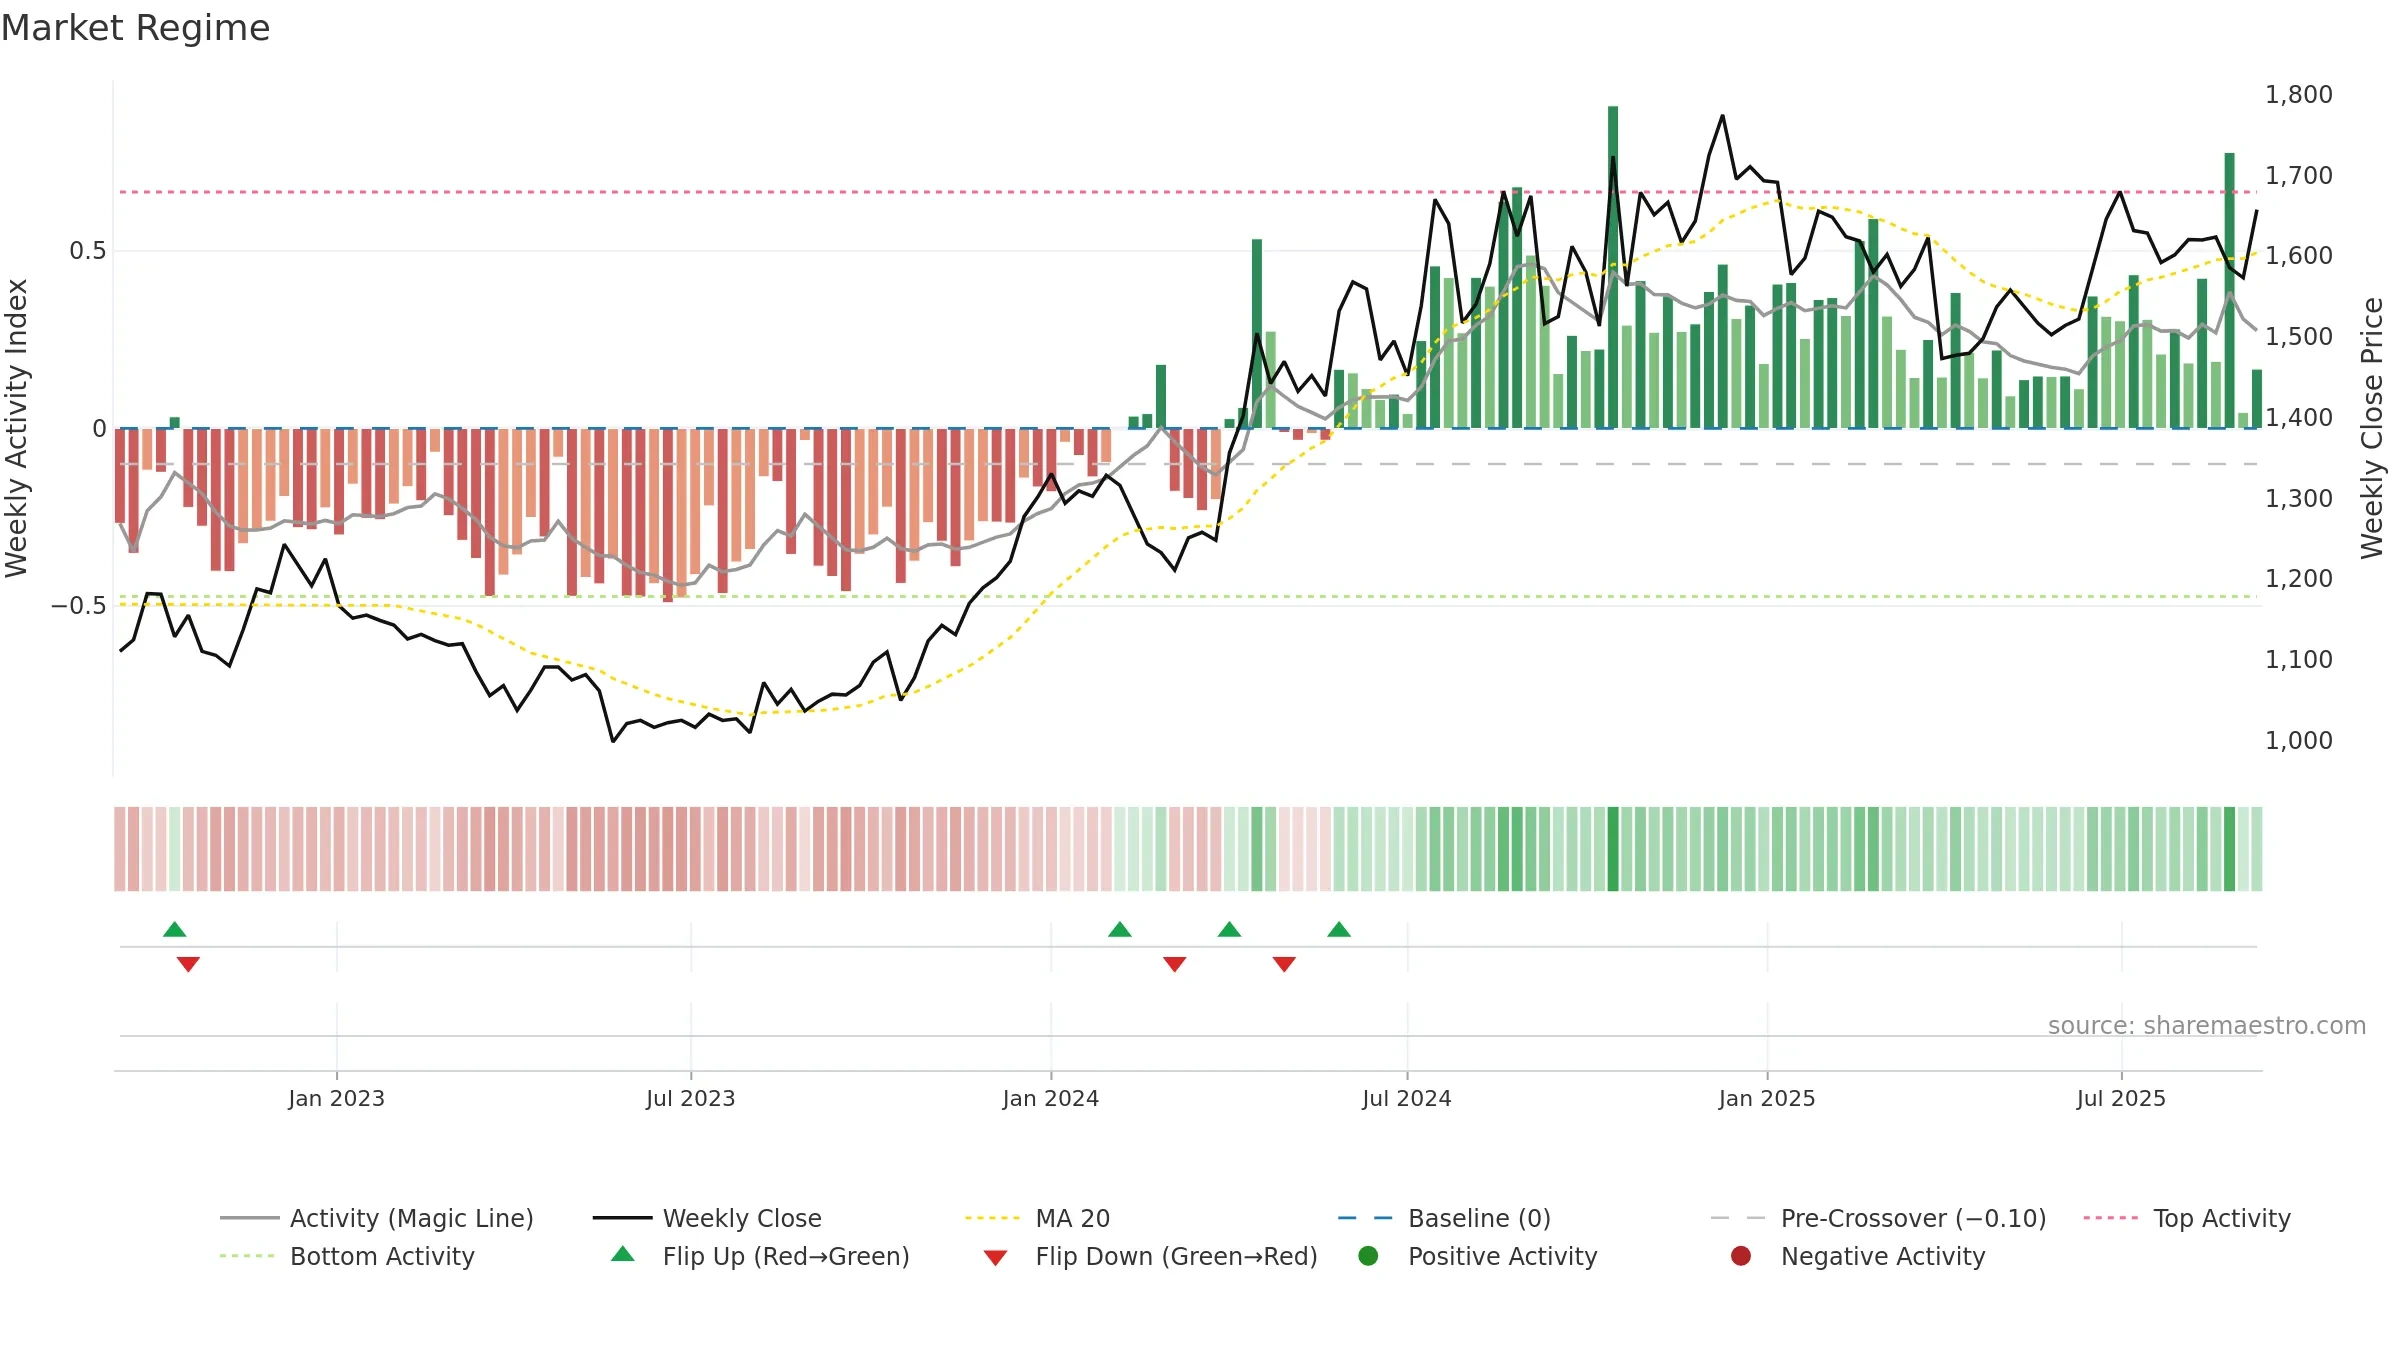This screenshot has width=2400, height=1350.
Task: Click the 1,500 price axis label
Action: 2299,336
